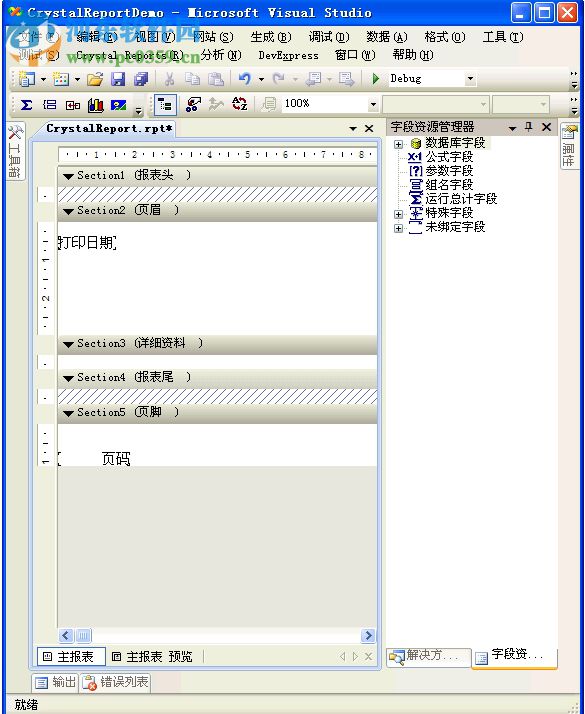Collapse Section4 (报表尾) with its triangle

68,378
